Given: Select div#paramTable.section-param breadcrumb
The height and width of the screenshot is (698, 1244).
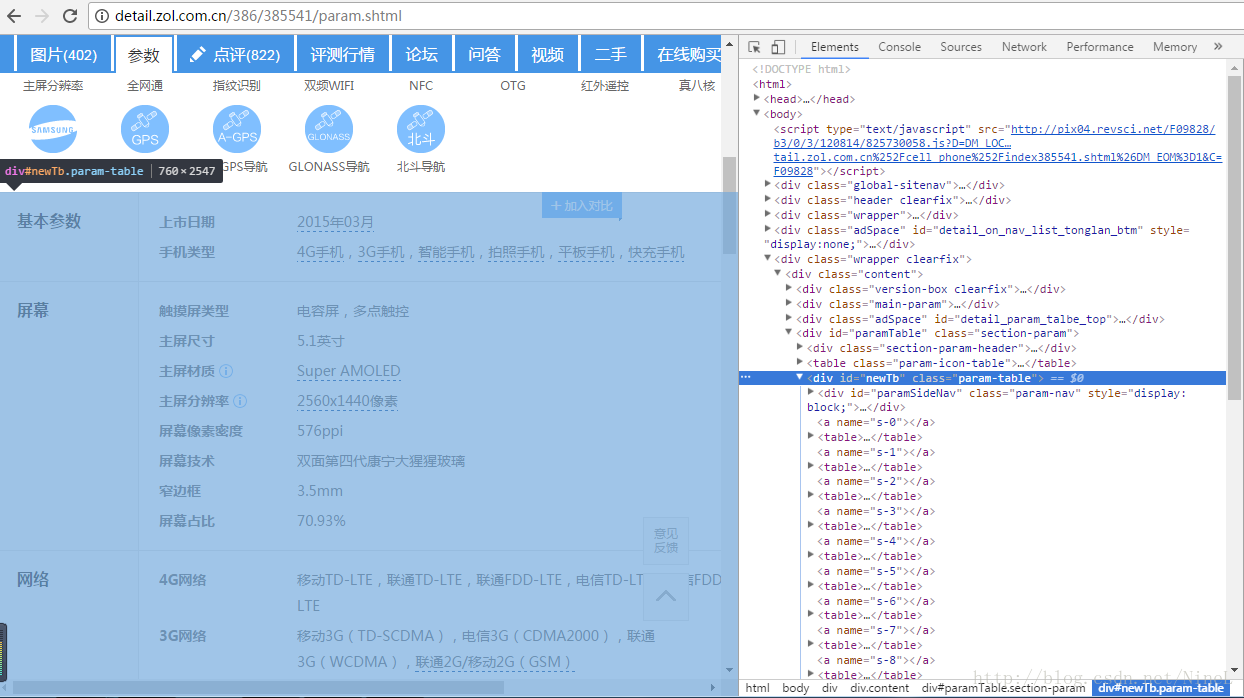Looking at the screenshot, I should [x=1003, y=688].
